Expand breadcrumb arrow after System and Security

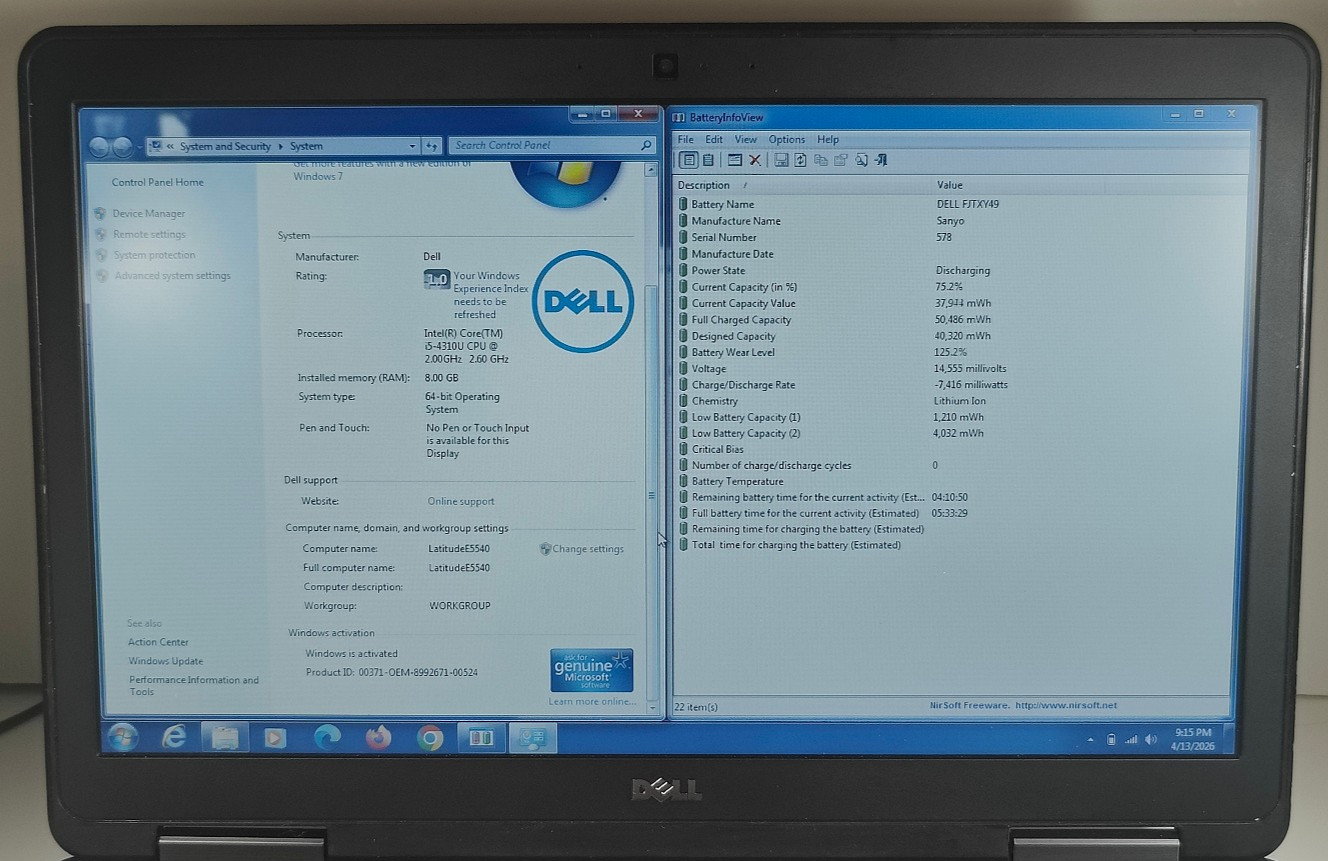click(x=281, y=146)
